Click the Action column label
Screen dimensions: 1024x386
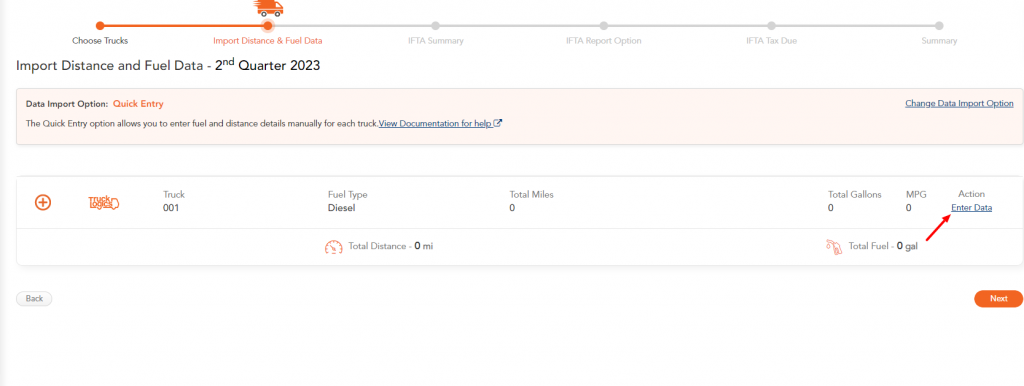[x=971, y=194]
